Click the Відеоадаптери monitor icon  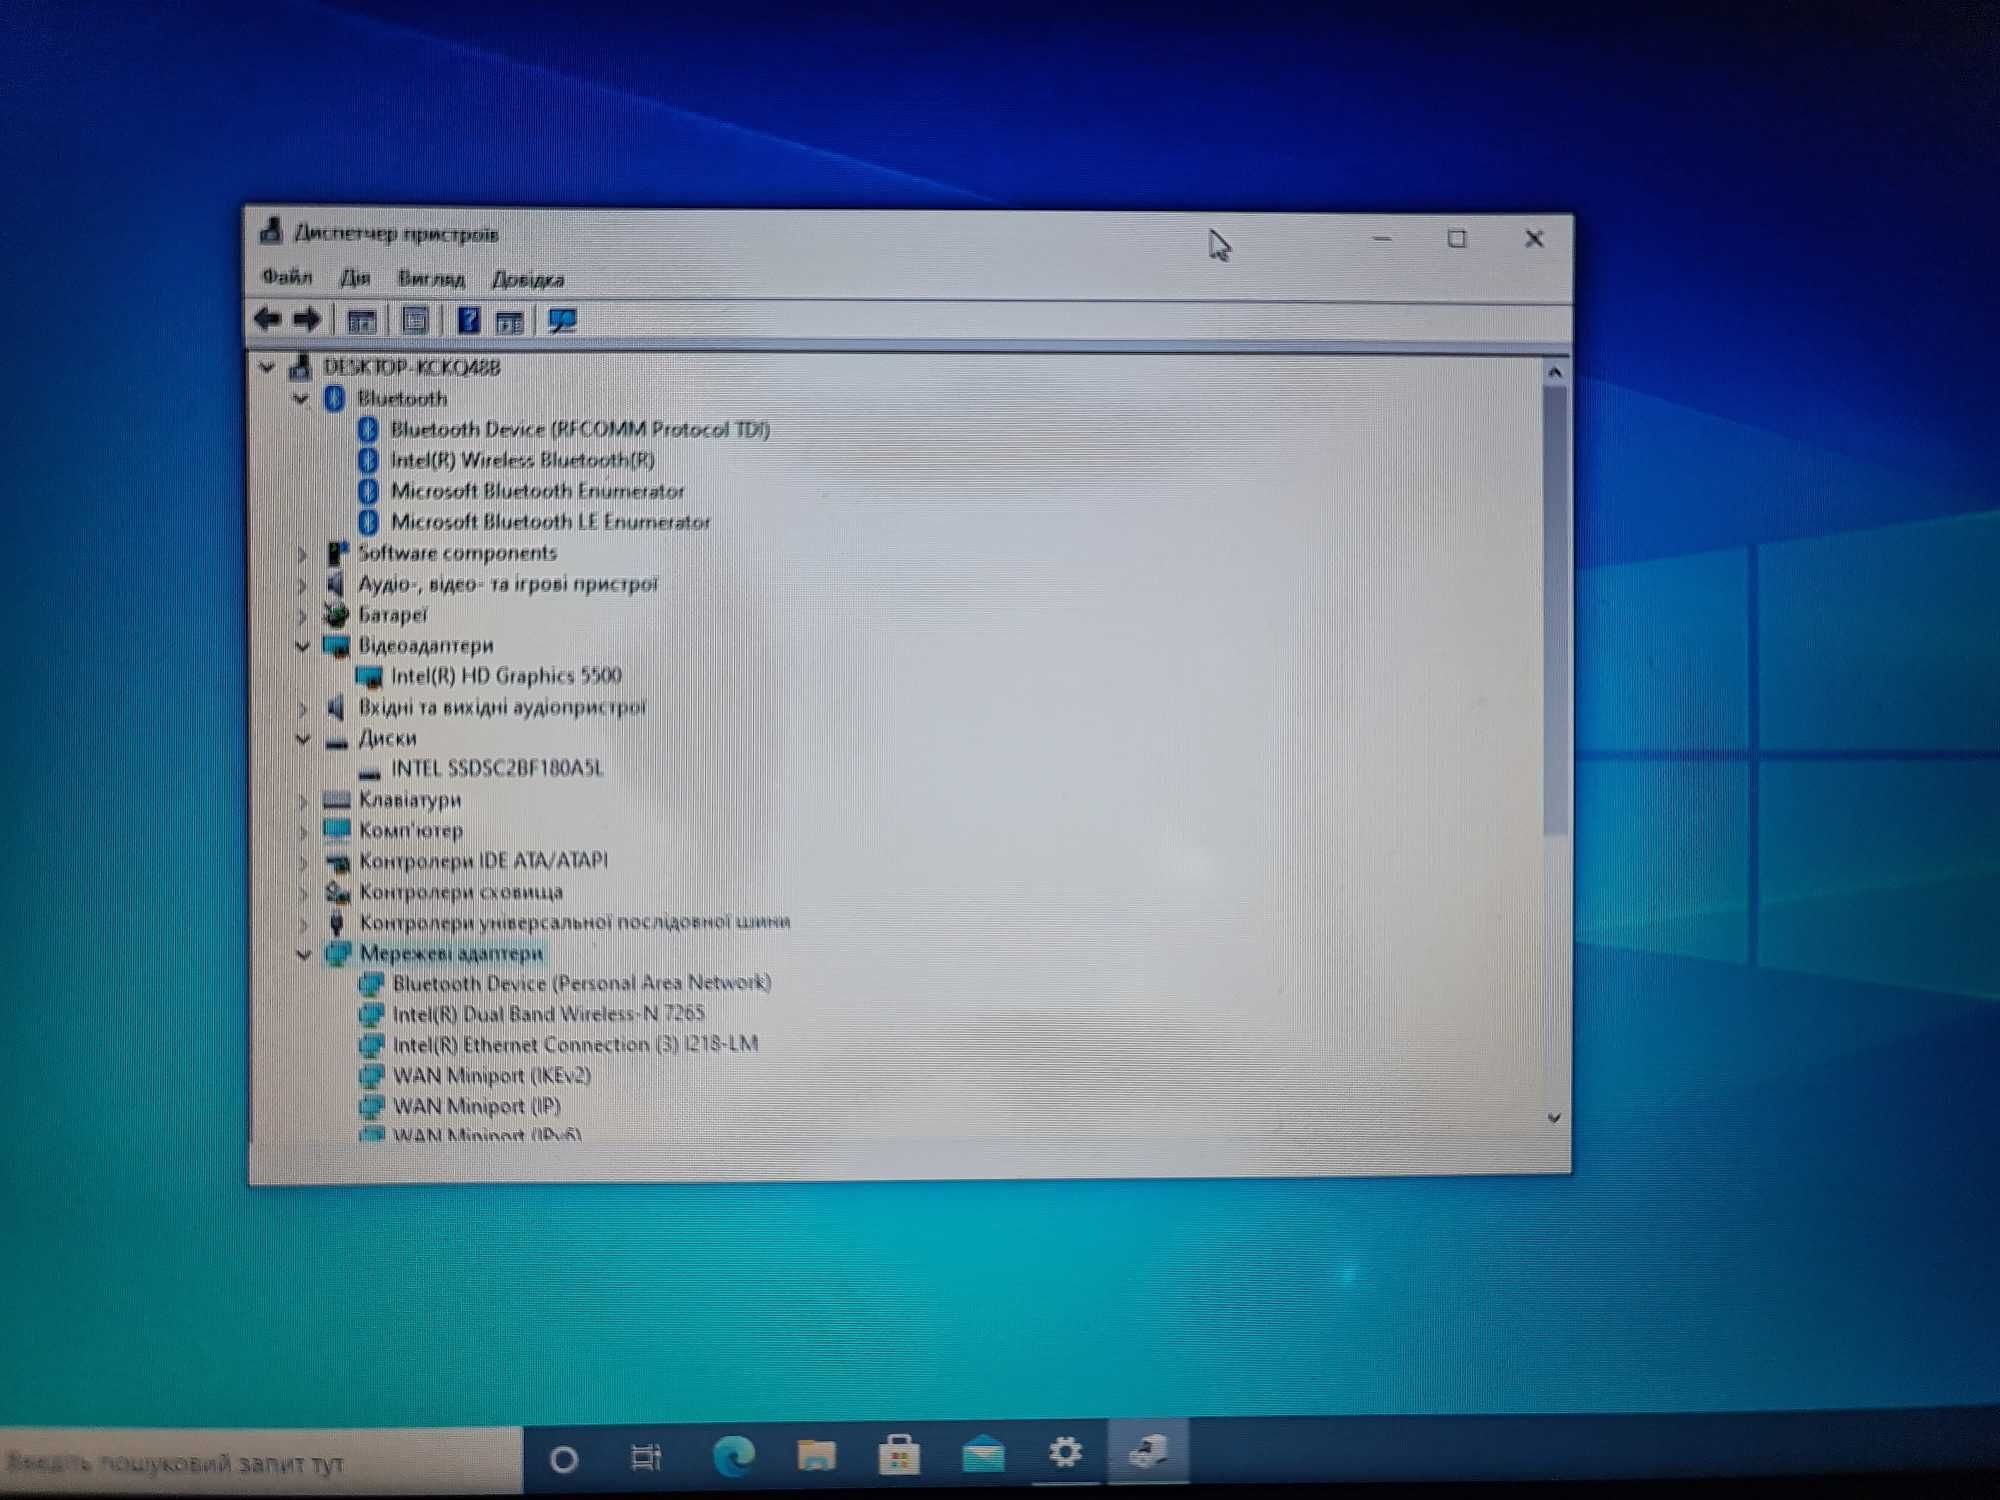tap(336, 646)
